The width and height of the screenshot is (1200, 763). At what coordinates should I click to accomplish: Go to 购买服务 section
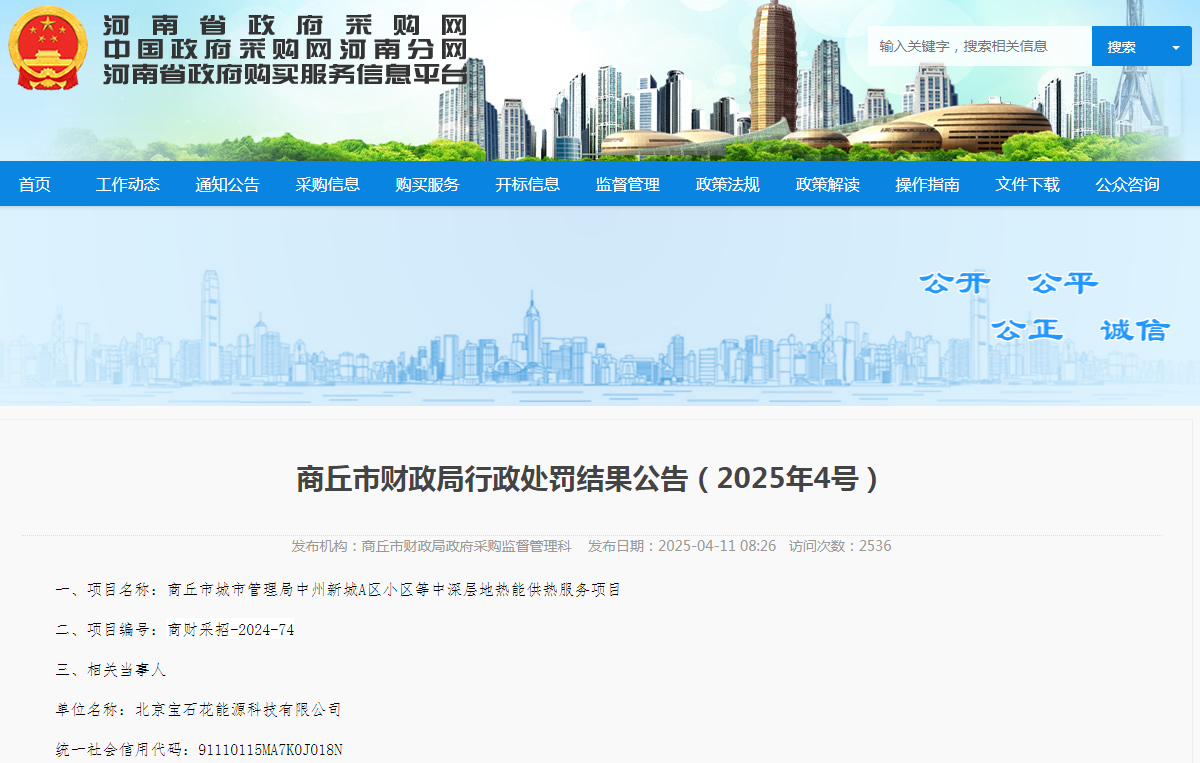[427, 184]
